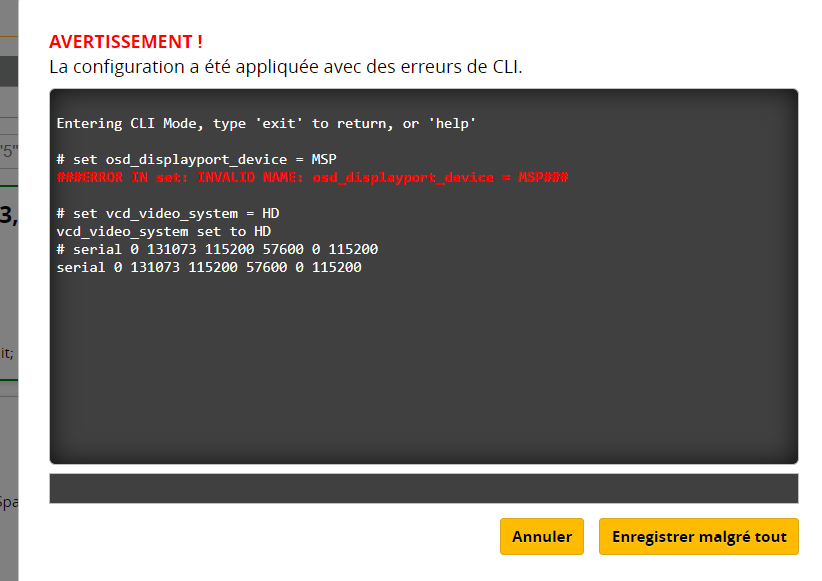Image resolution: width=822 pixels, height=581 pixels.
Task: Select the 'Entering CLI Mode' console line
Action: (x=266, y=123)
